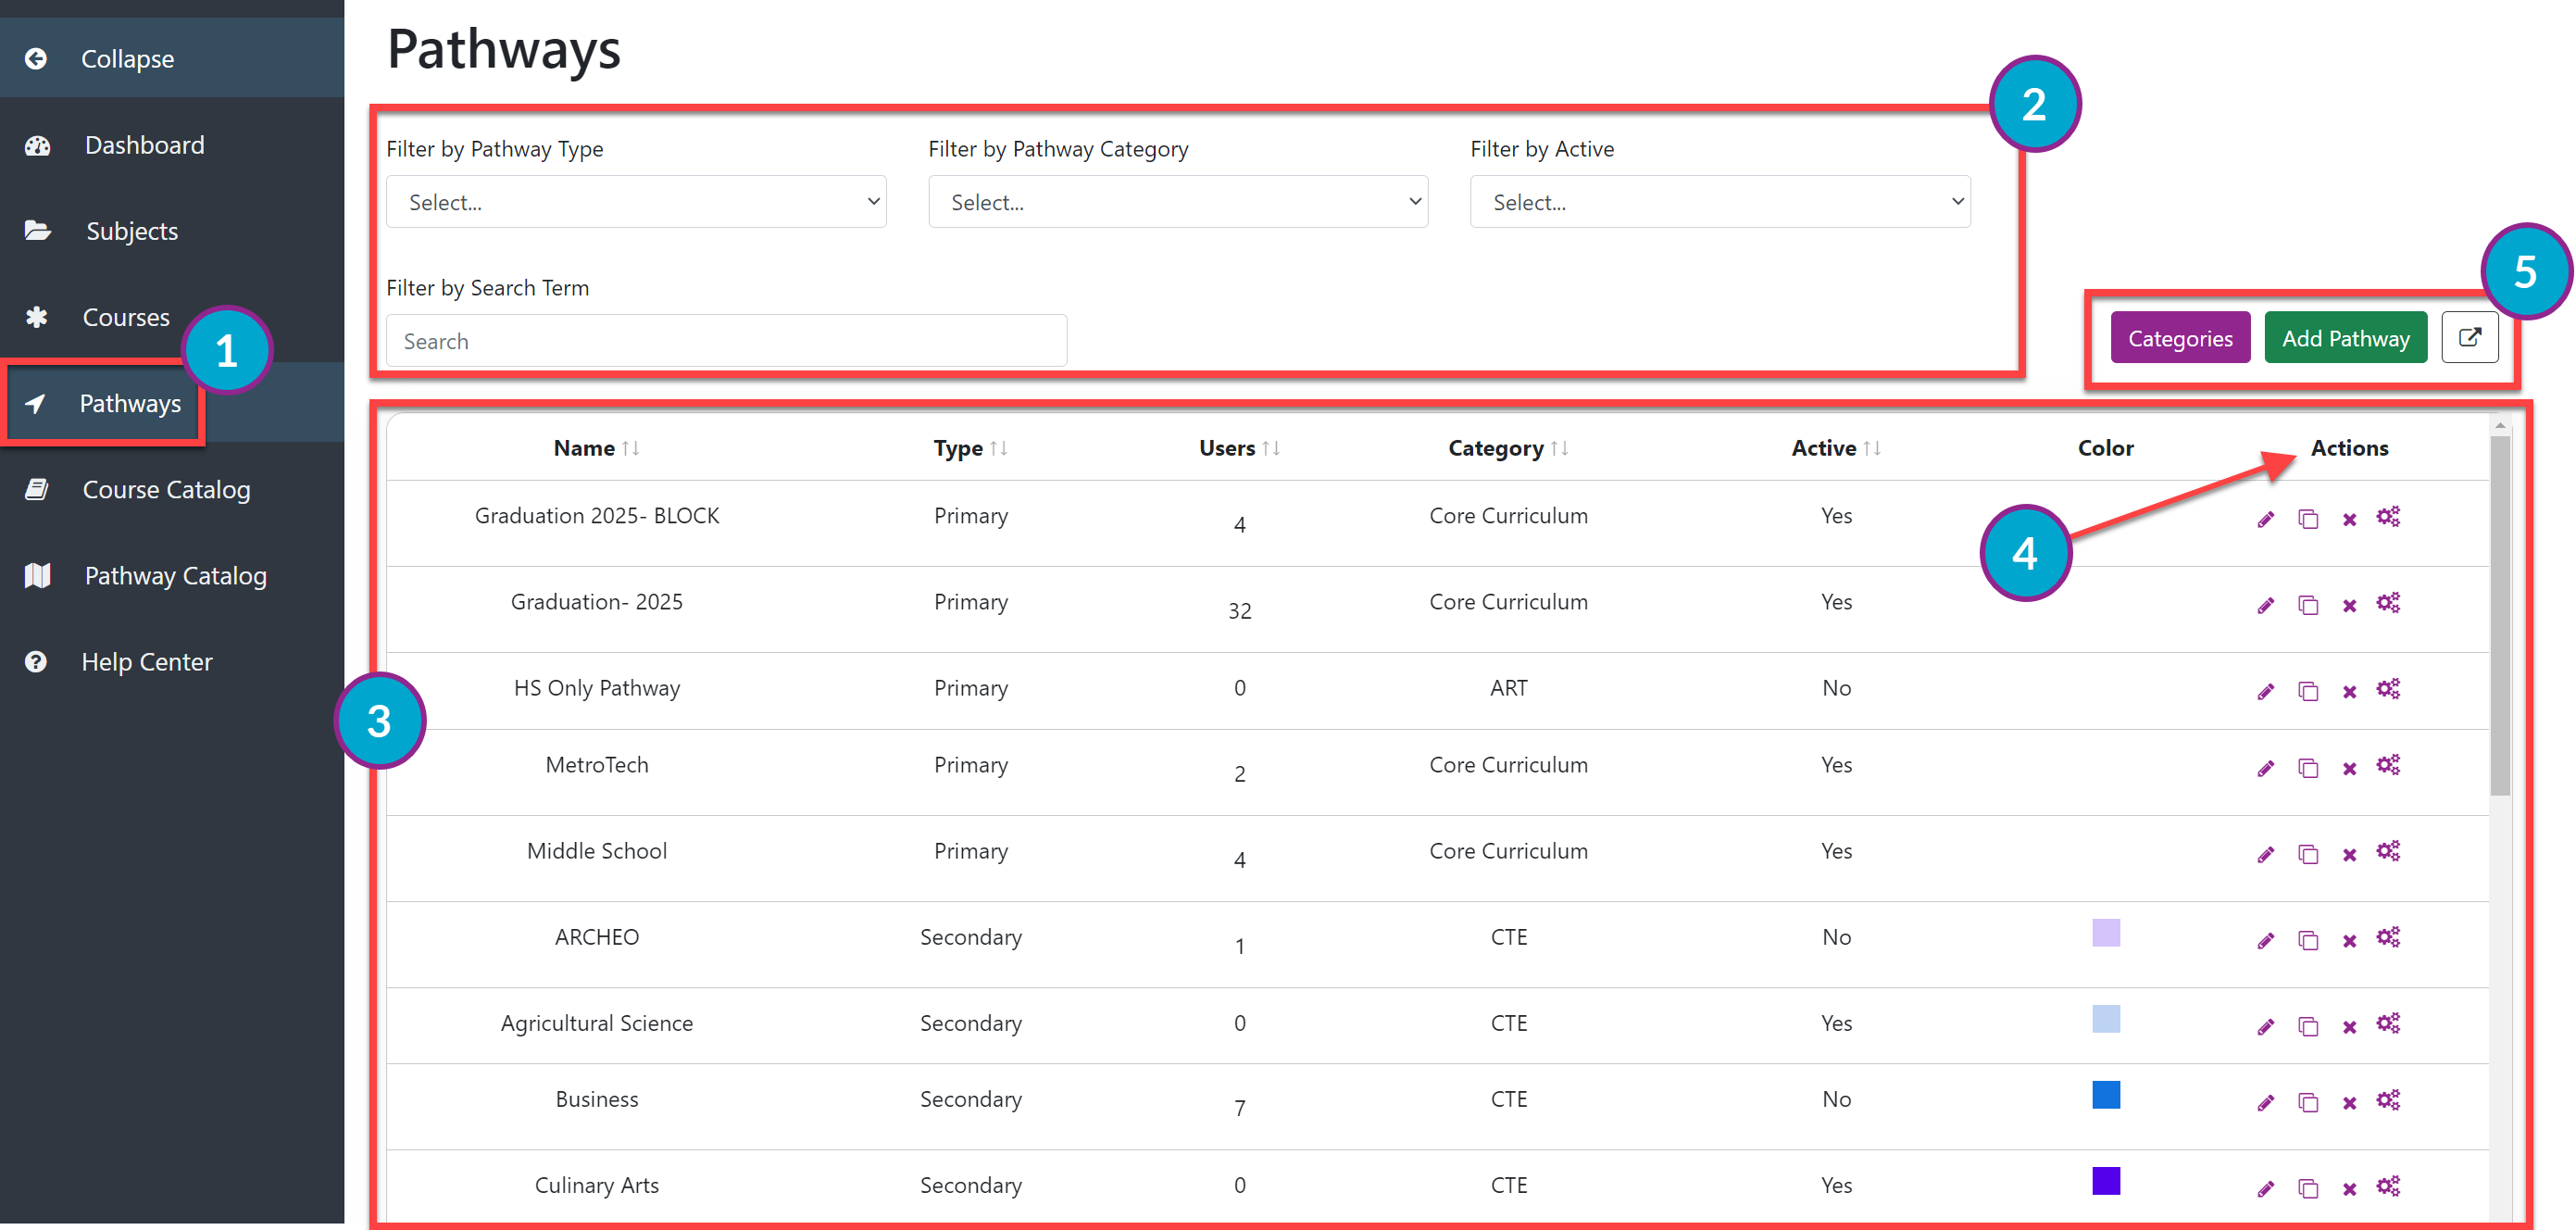Open Filter by Active dropdown
The height and width of the screenshot is (1230, 2576).
click(1720, 202)
